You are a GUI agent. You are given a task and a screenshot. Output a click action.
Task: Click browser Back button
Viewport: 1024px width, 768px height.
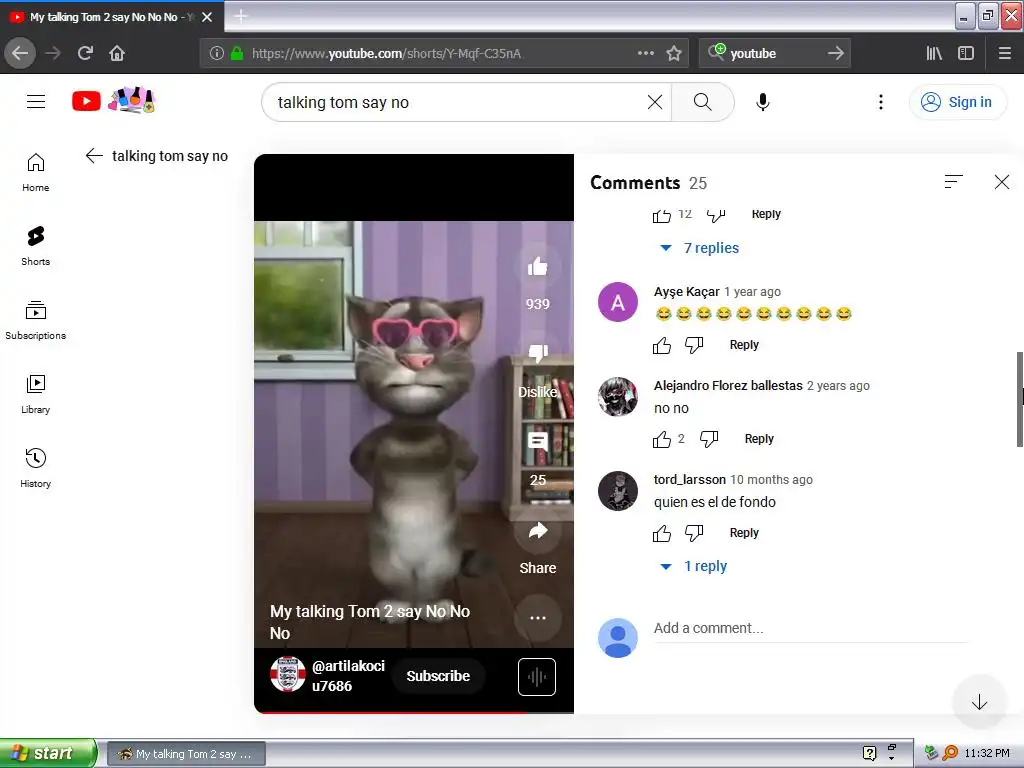[20, 53]
